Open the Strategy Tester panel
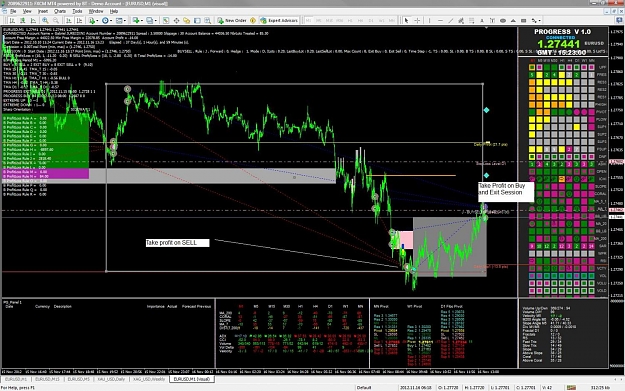 (x=208, y=20)
